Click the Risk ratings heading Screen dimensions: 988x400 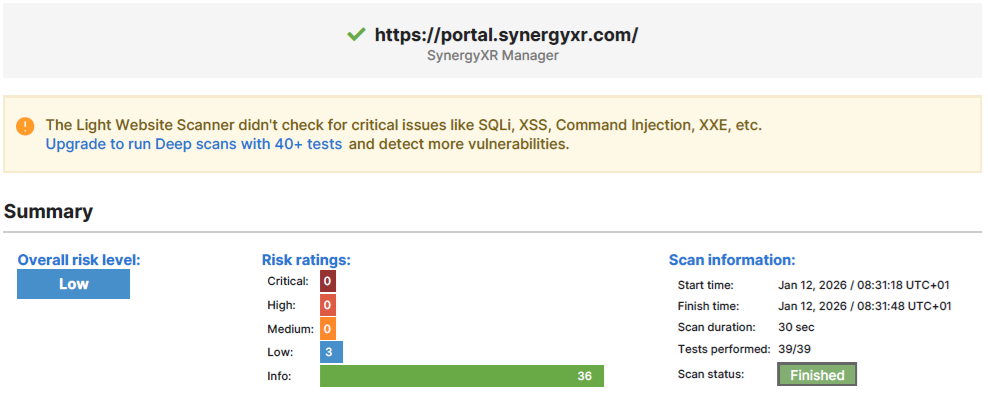(x=306, y=260)
